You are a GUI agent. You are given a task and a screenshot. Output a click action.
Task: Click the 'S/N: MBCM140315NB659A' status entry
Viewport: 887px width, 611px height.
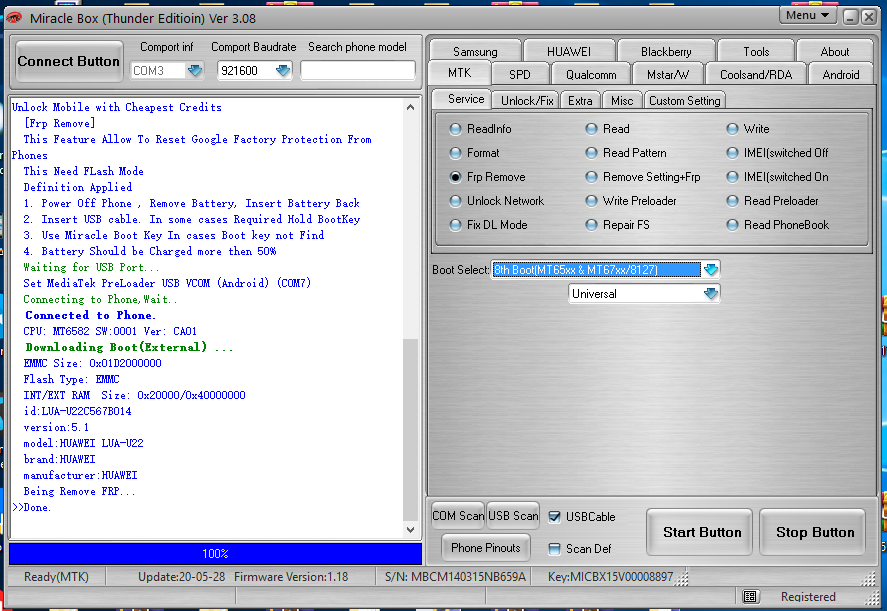tap(455, 577)
